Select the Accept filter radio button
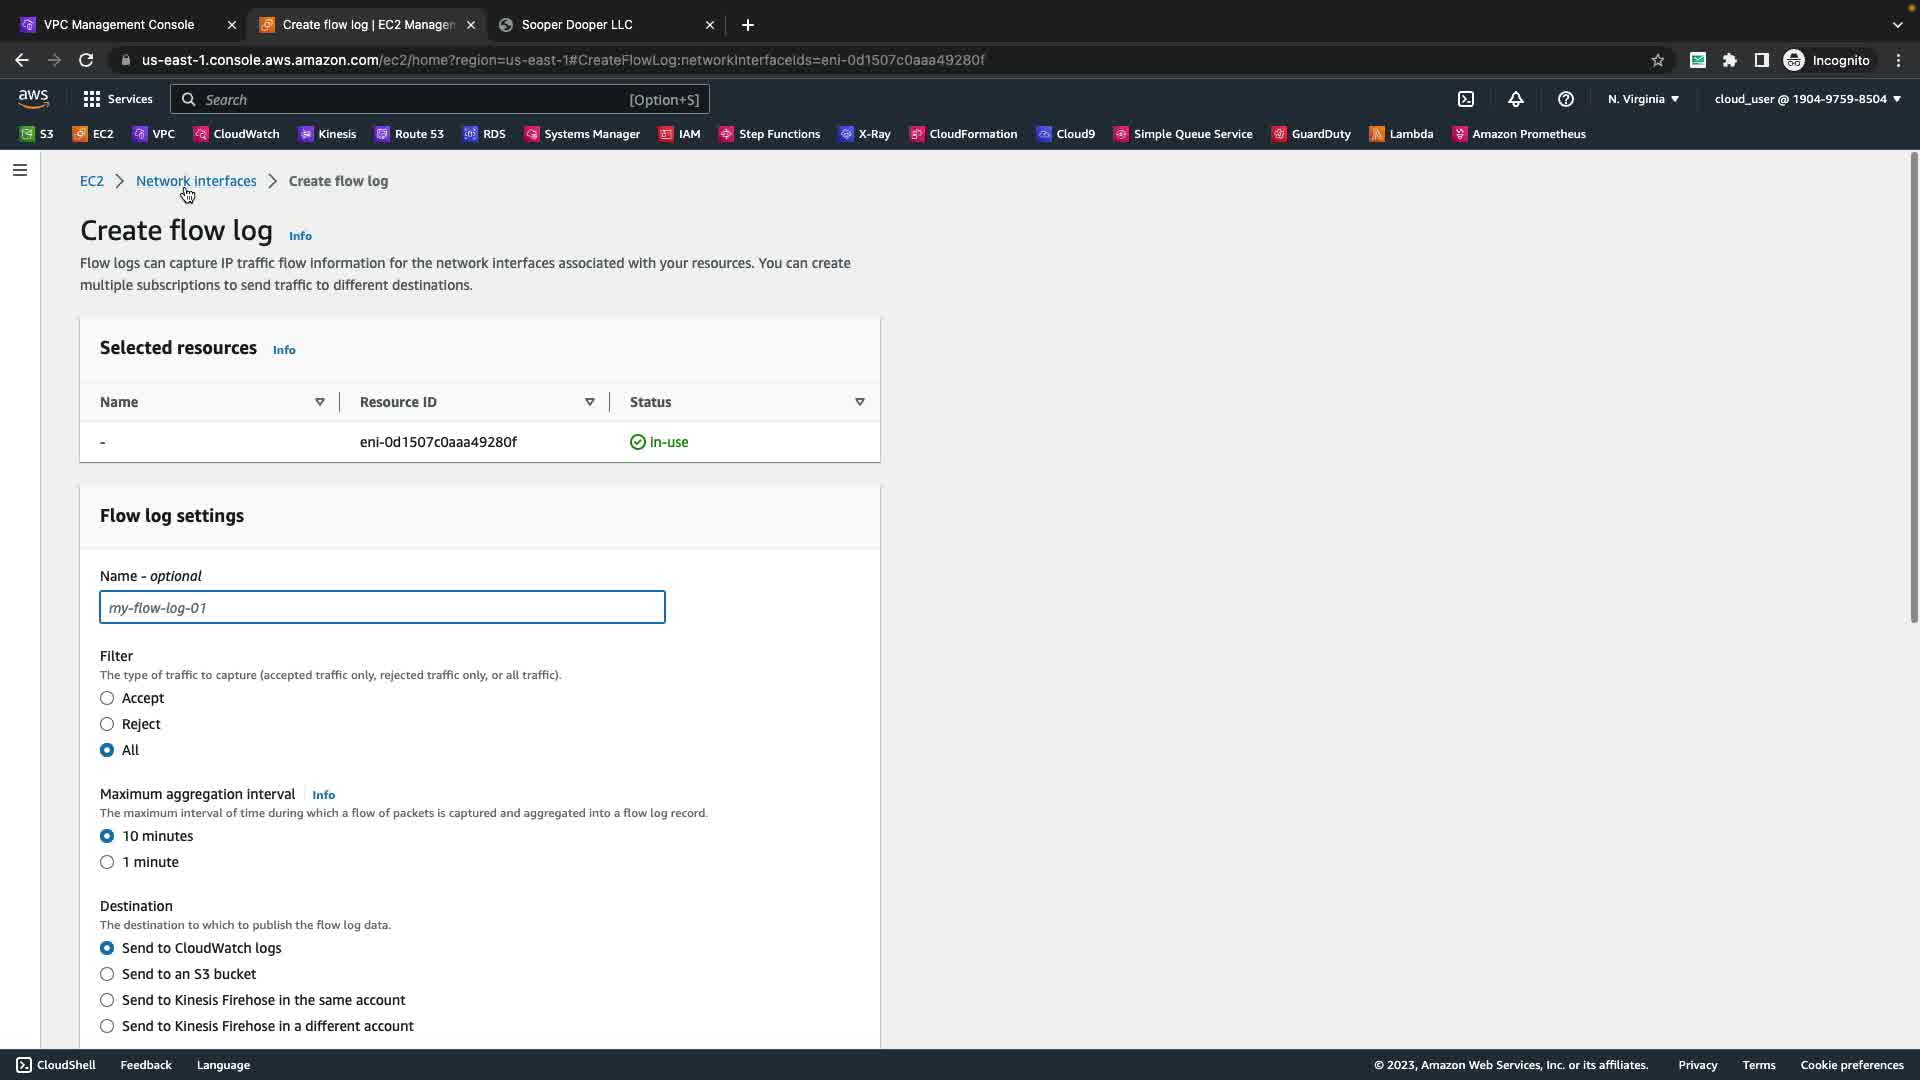1920x1080 pixels. [107, 698]
